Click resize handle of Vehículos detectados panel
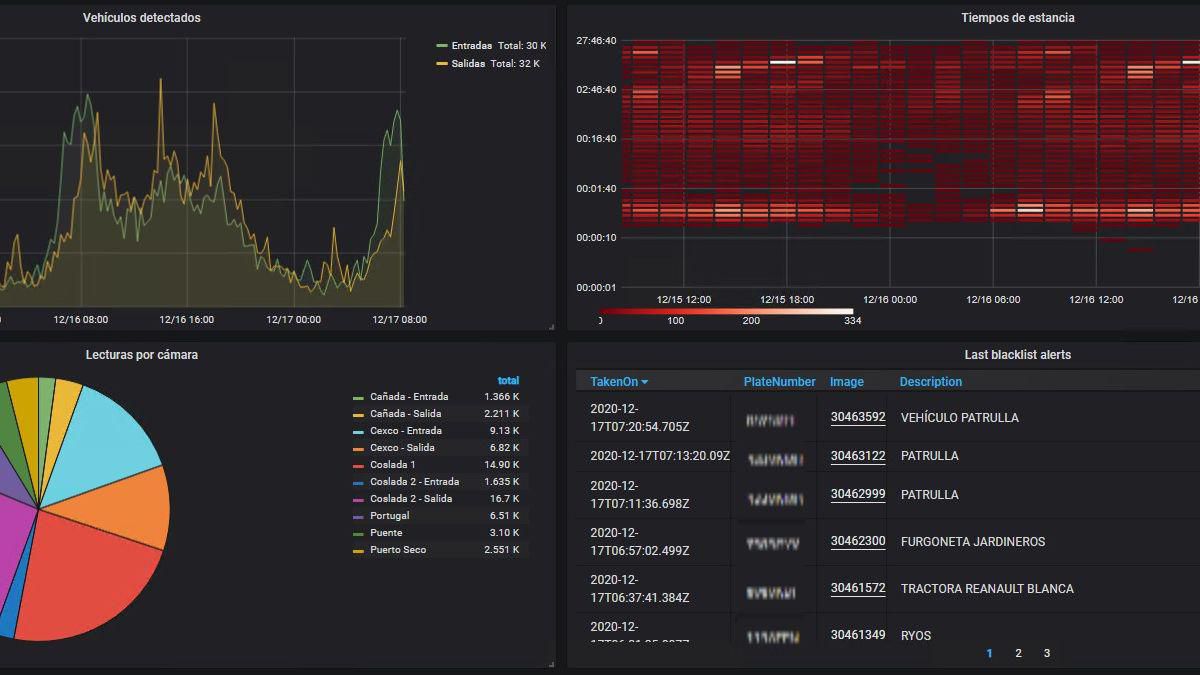1200x675 pixels. click(551, 326)
